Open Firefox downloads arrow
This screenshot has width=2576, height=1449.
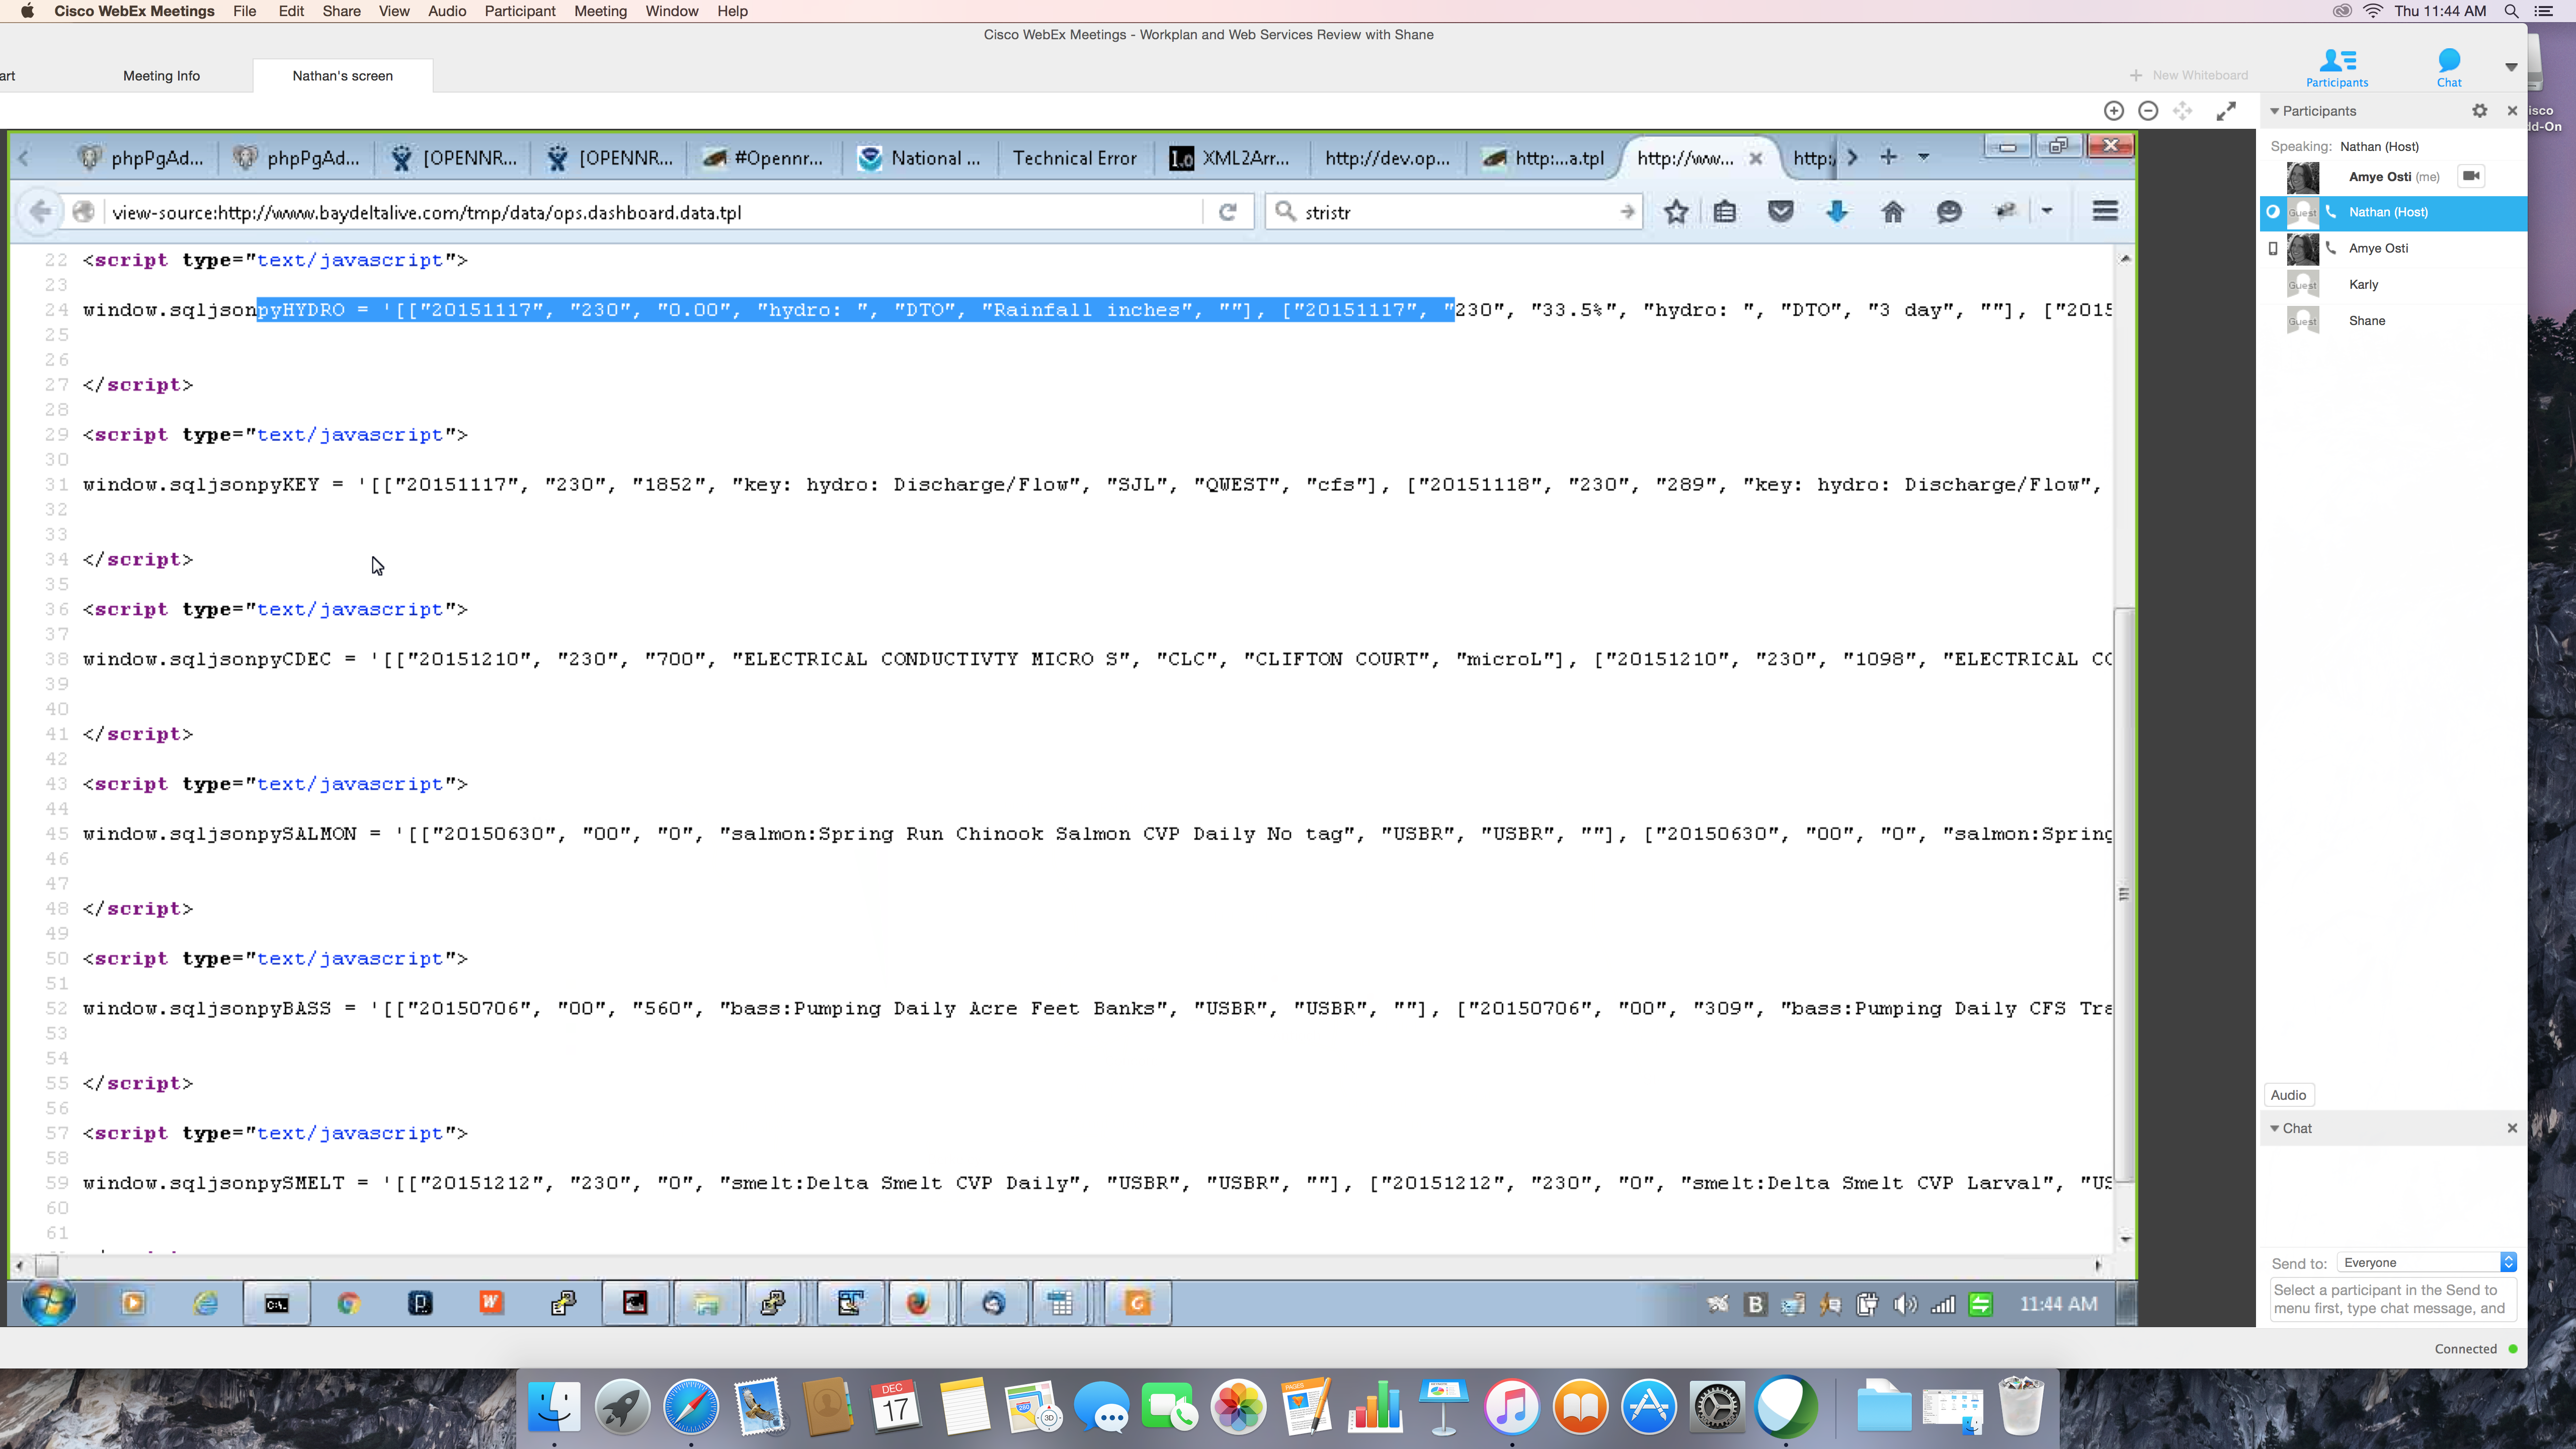(x=1837, y=212)
